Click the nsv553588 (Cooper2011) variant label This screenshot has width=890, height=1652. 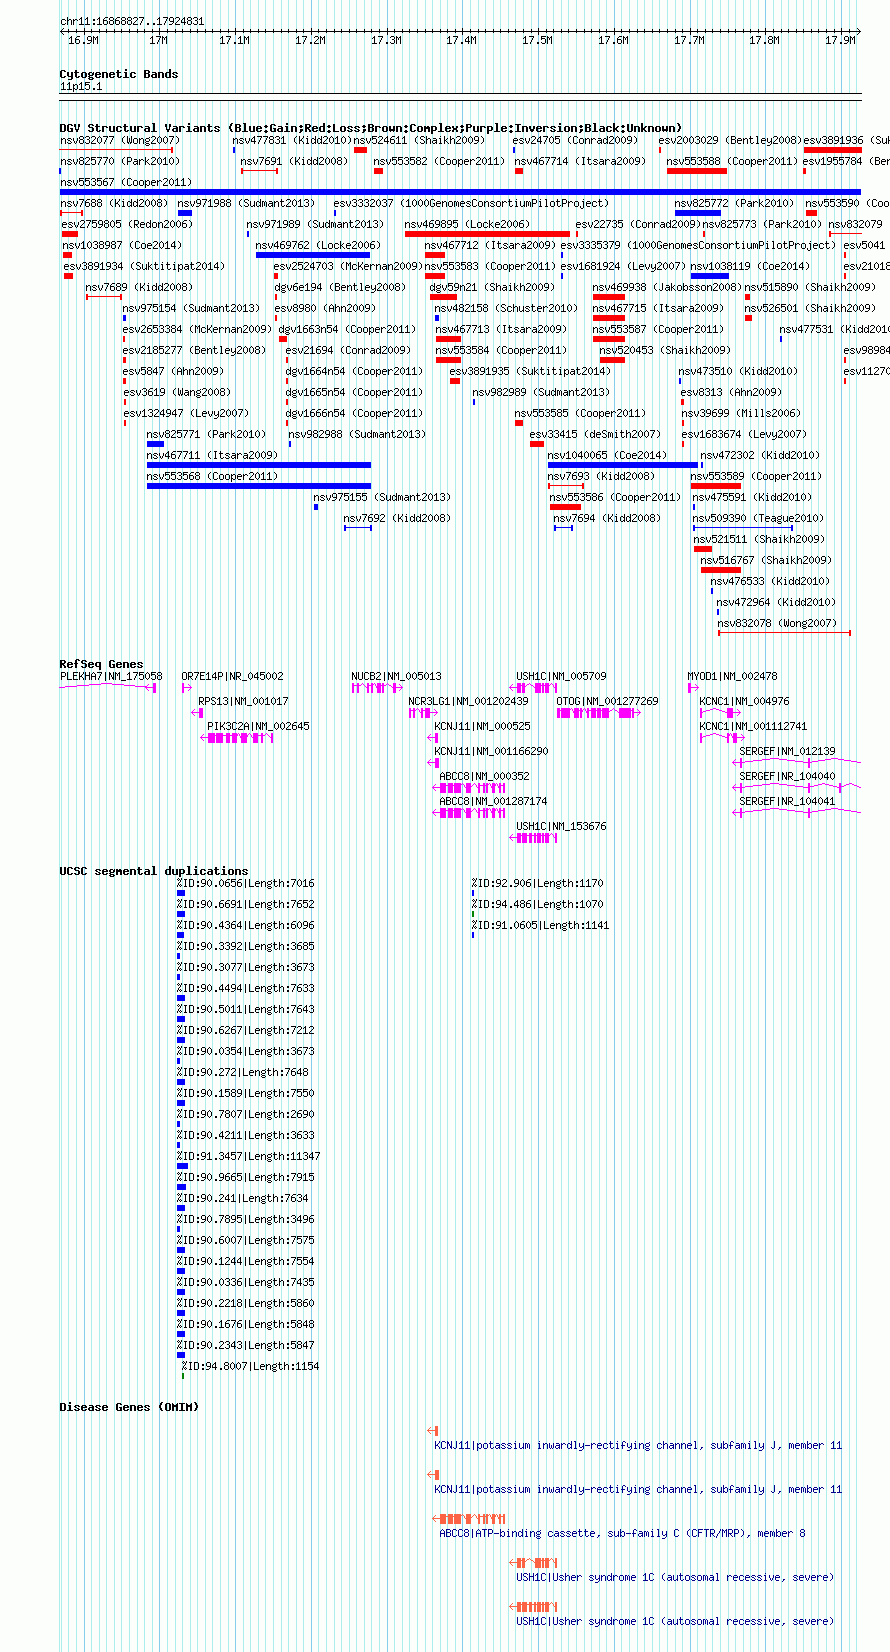point(733,161)
